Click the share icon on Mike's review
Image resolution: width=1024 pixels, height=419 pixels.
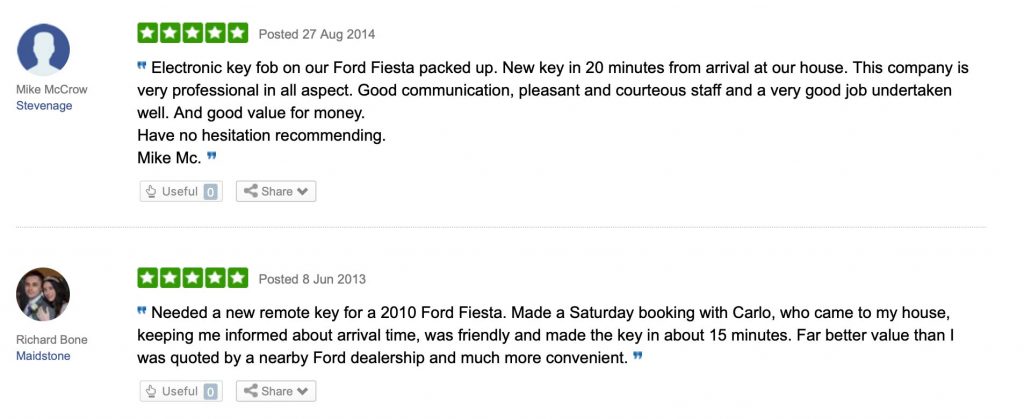pyautogui.click(x=251, y=191)
